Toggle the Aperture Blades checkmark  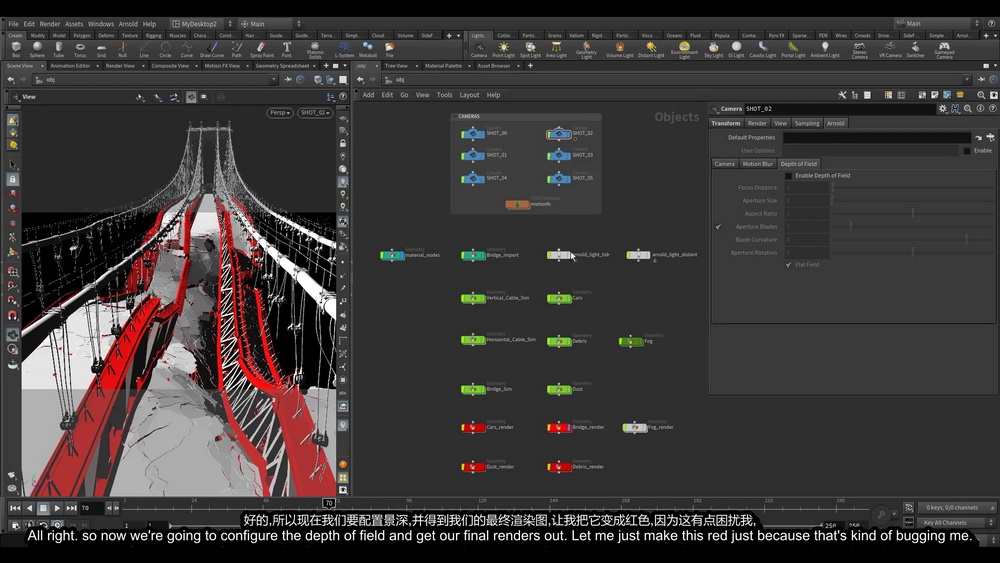pos(718,226)
